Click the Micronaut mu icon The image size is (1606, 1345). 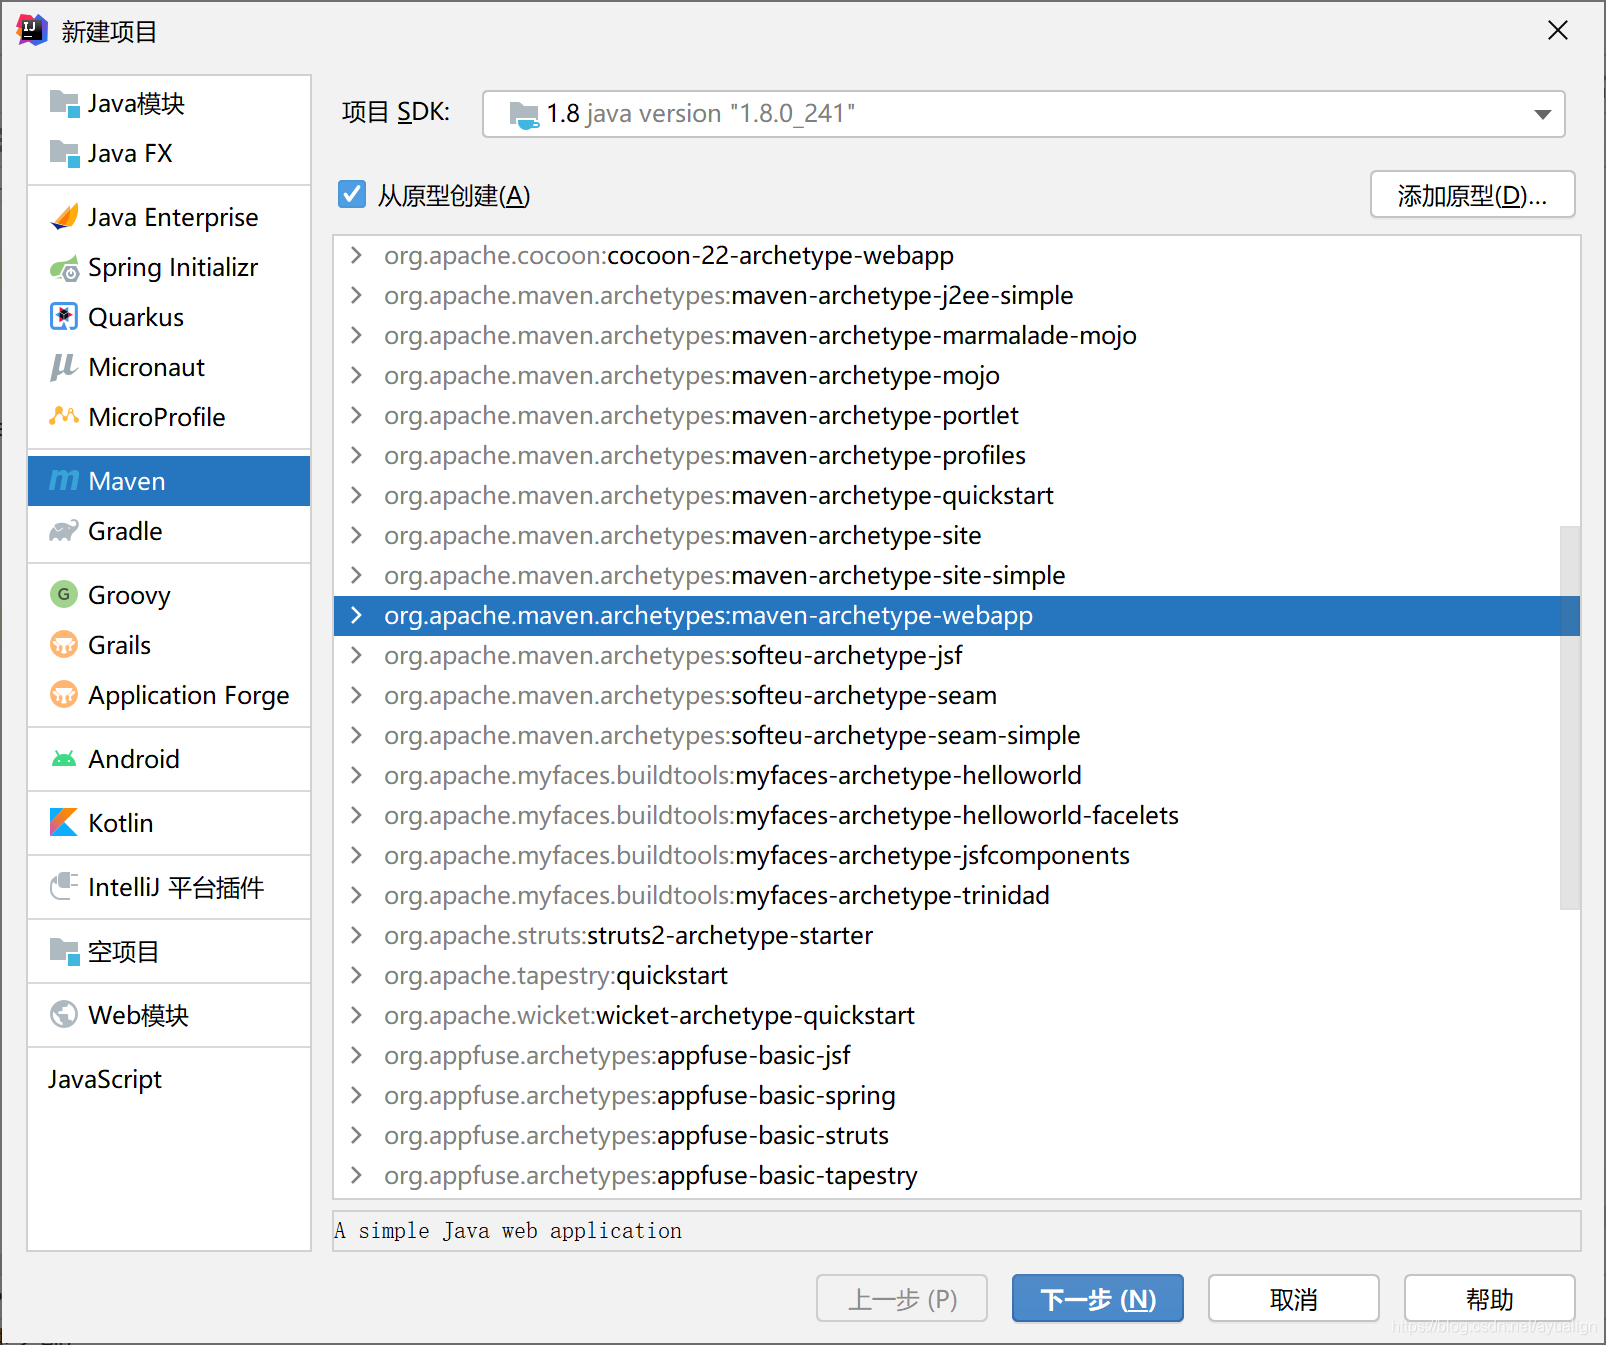tap(65, 367)
